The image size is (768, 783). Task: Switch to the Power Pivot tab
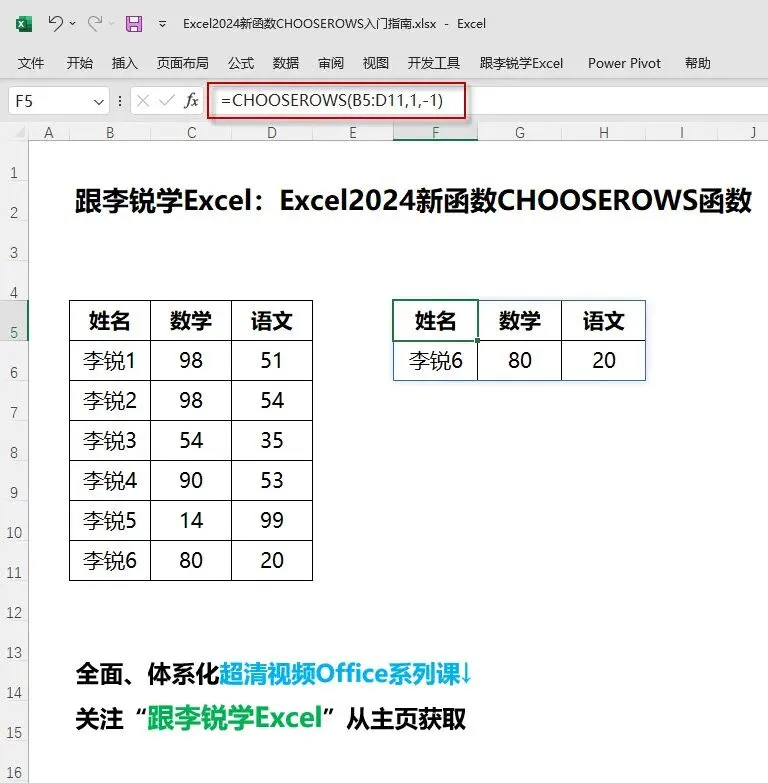pos(624,63)
